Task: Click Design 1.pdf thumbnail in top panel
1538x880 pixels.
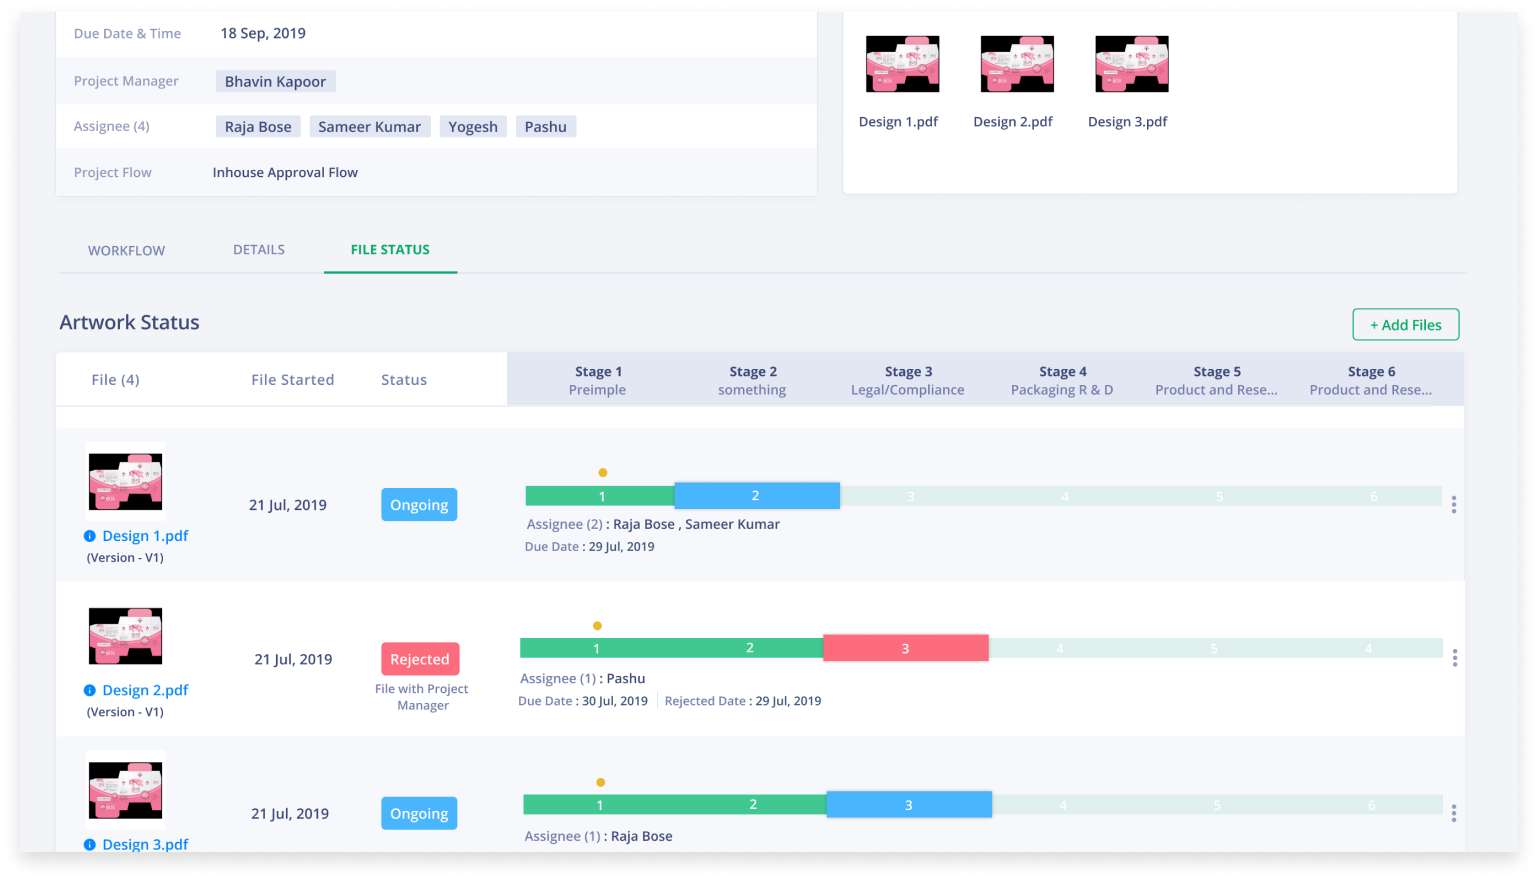Action: pos(902,64)
